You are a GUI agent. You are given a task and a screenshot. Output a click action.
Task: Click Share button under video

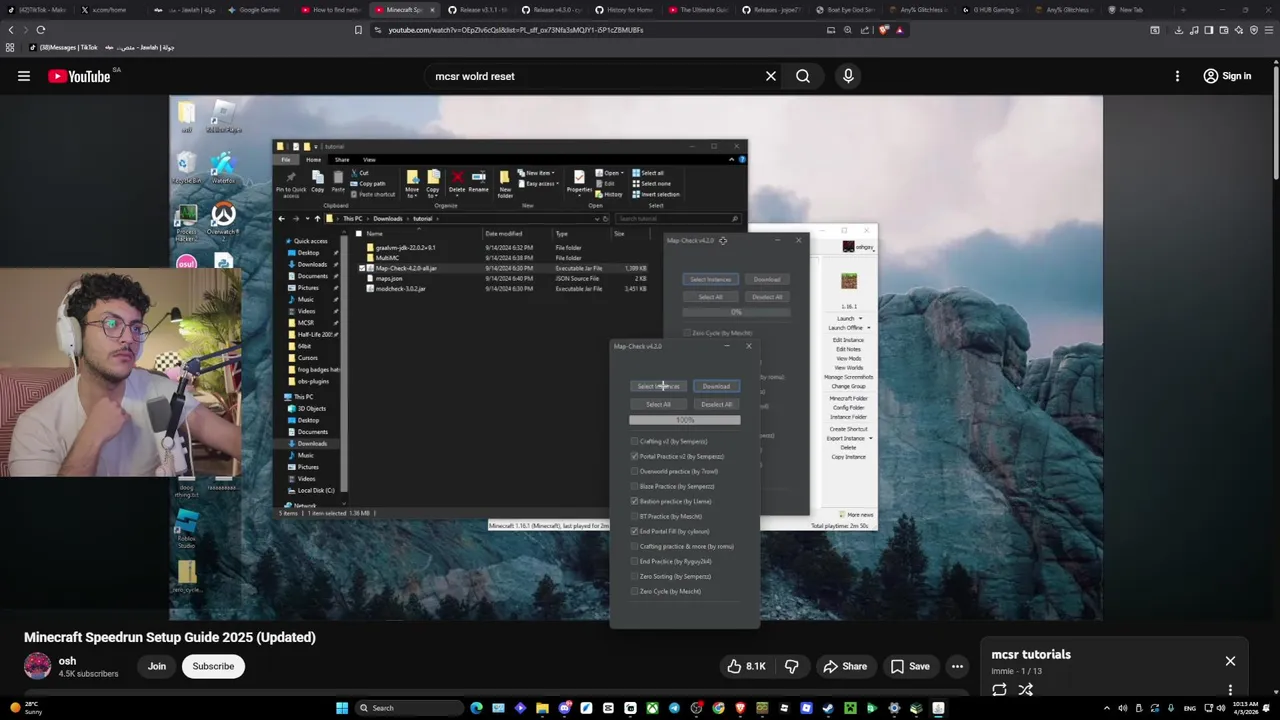click(x=844, y=666)
